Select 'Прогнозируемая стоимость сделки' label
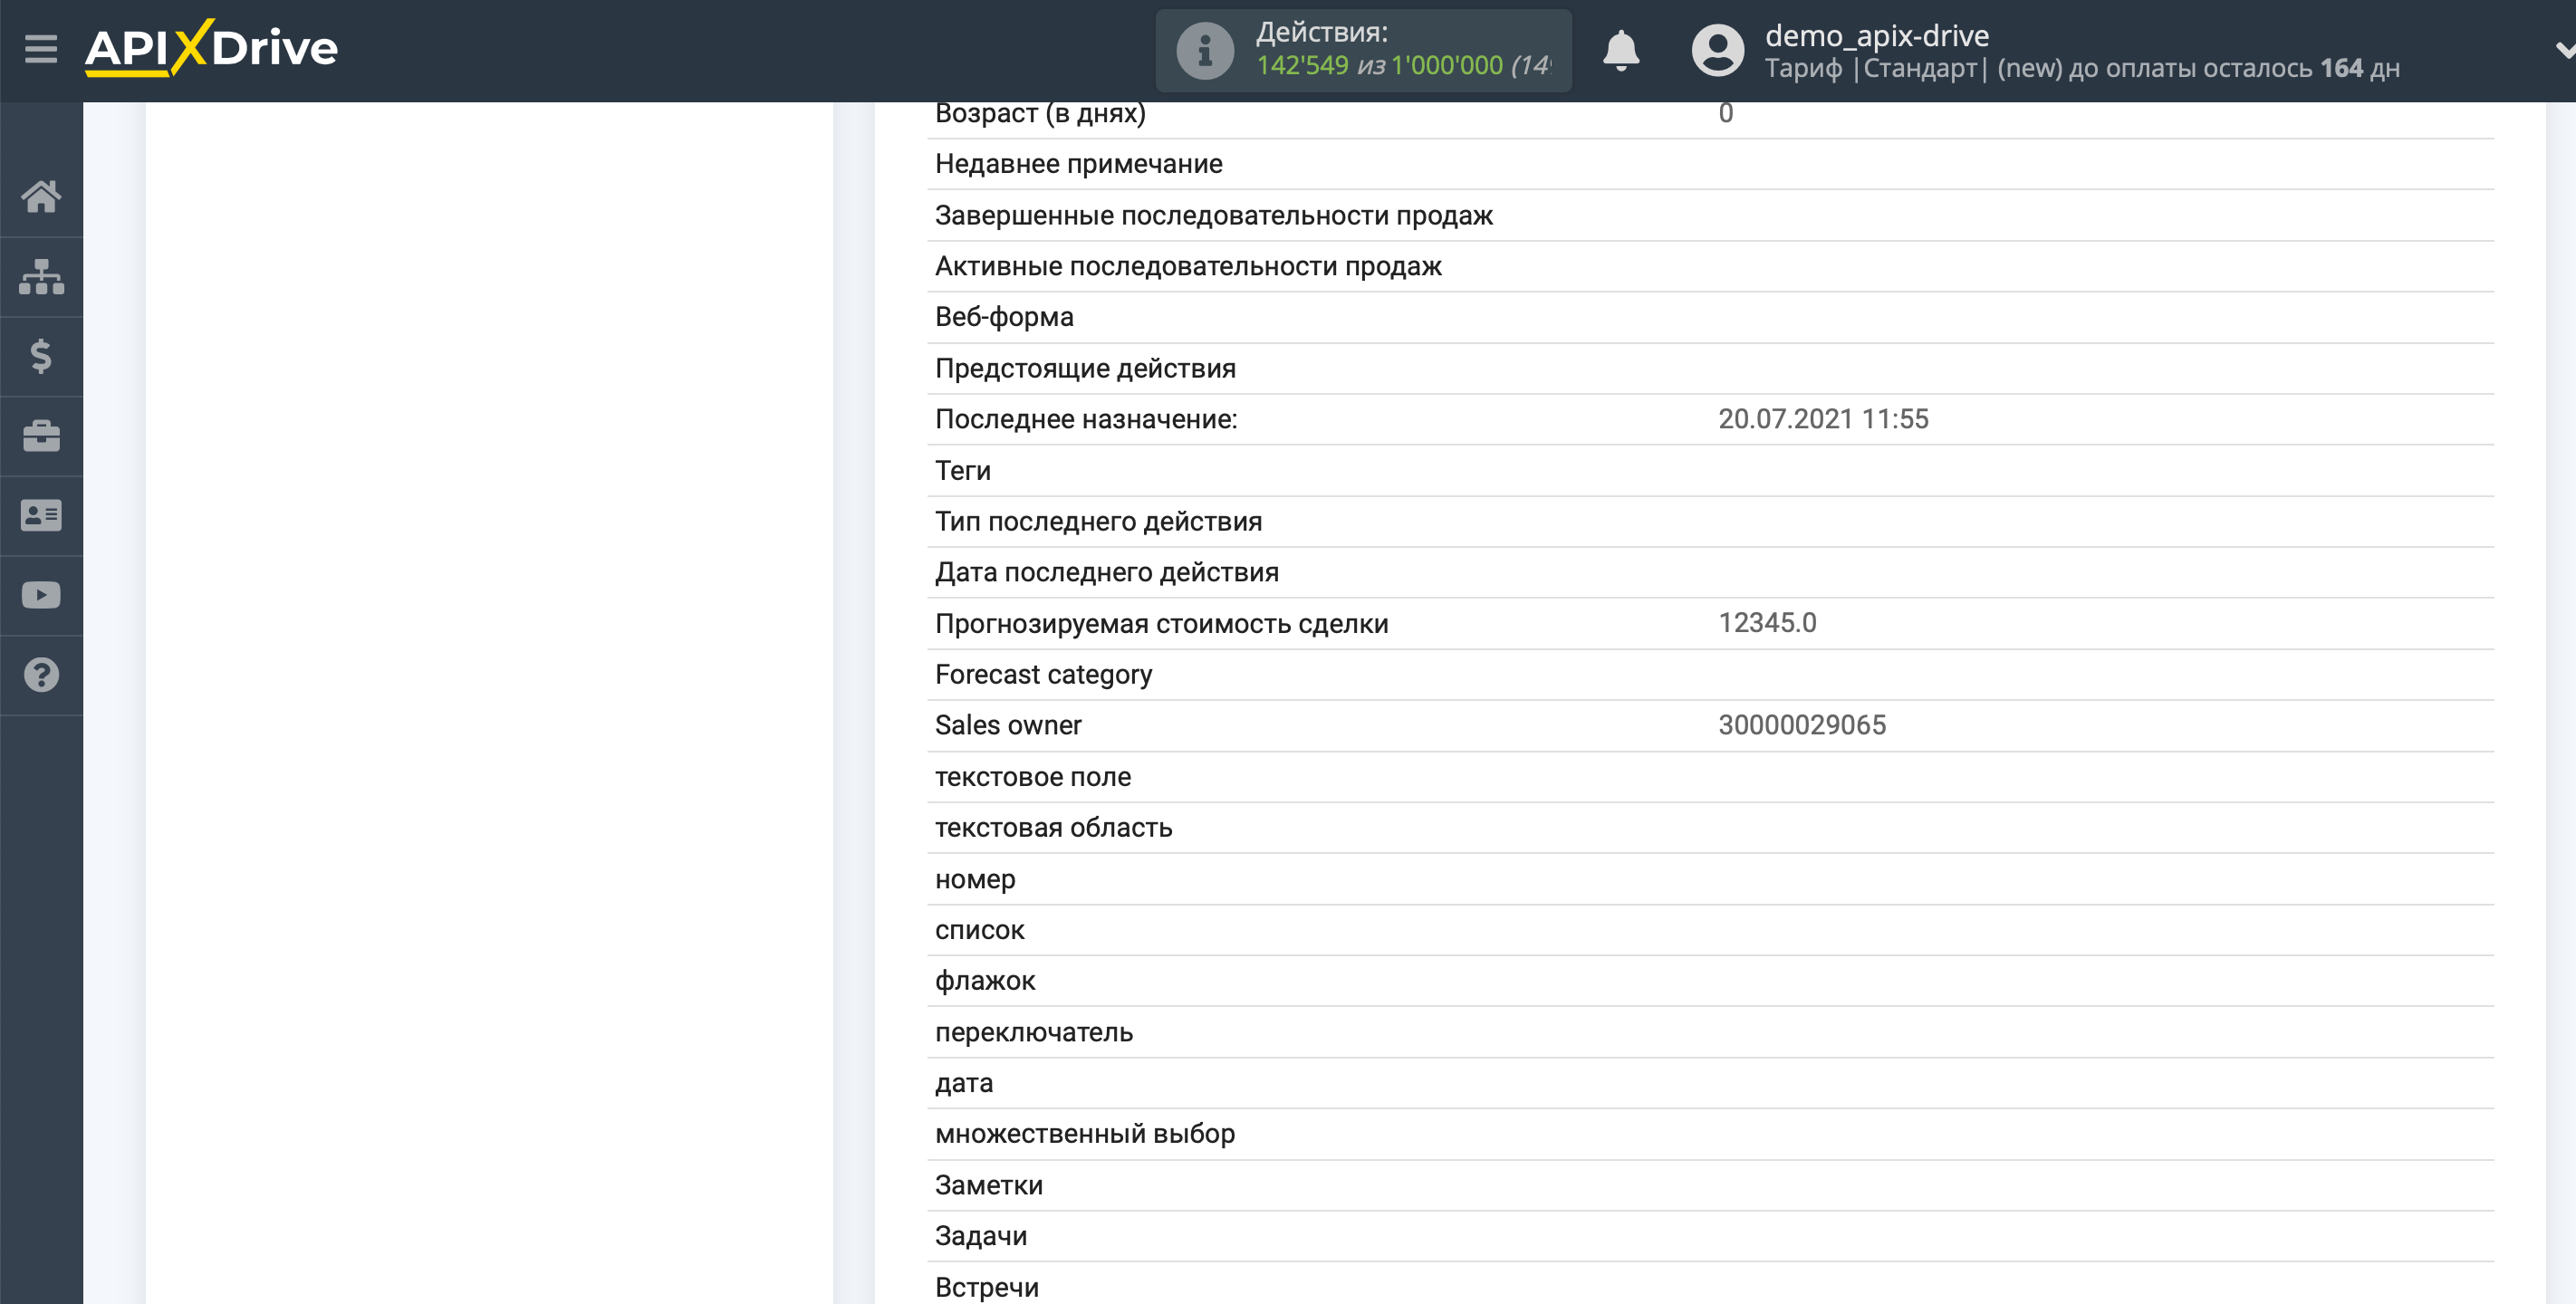Screen dimensions: 2576x1304 pos(1161,624)
